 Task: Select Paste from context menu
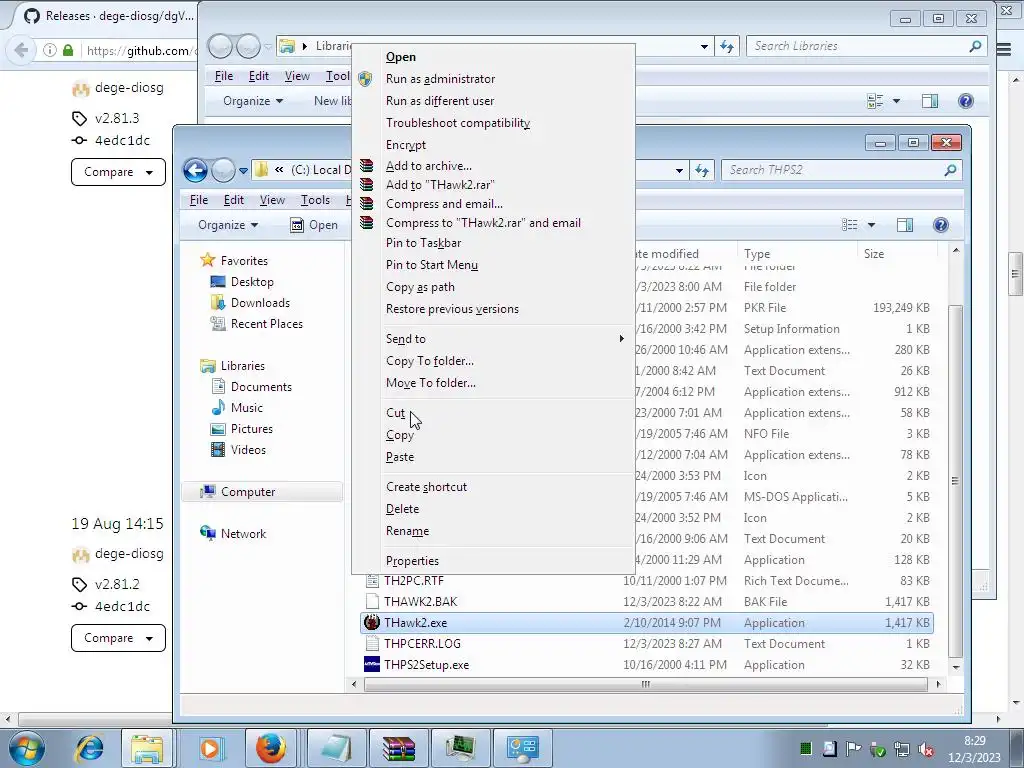point(400,457)
